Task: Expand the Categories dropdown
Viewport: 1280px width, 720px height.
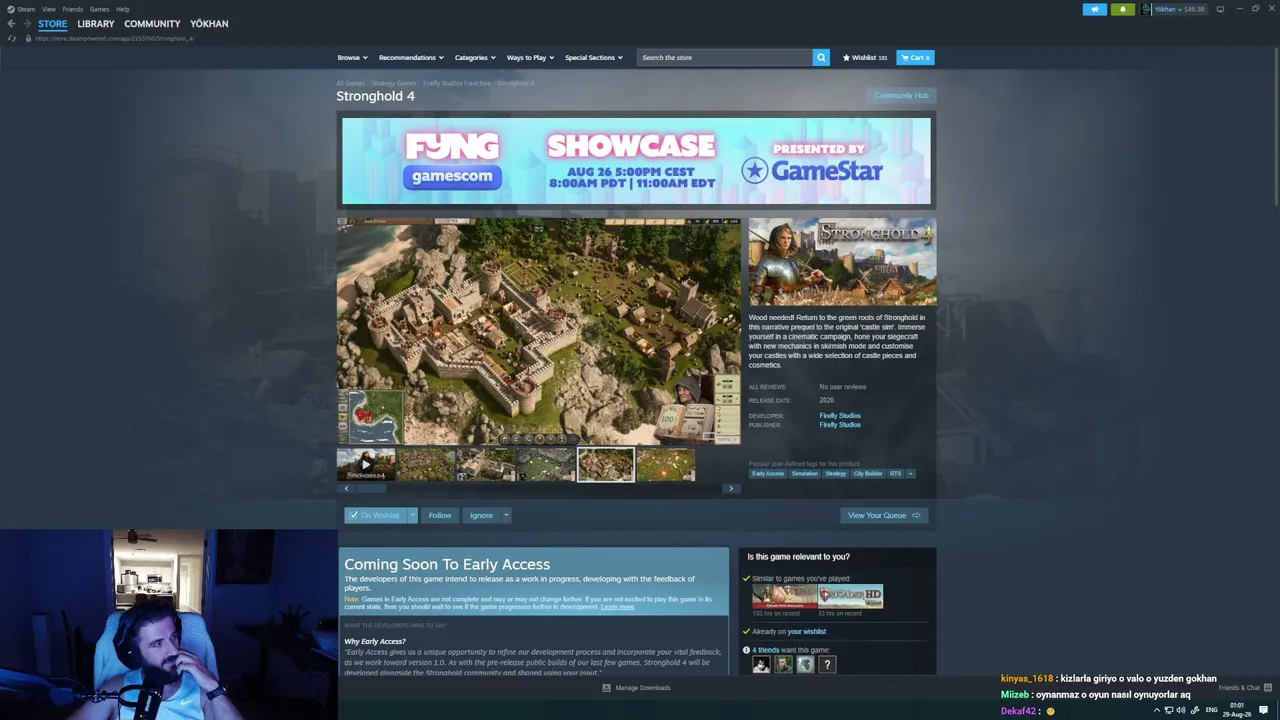Action: pyautogui.click(x=475, y=58)
